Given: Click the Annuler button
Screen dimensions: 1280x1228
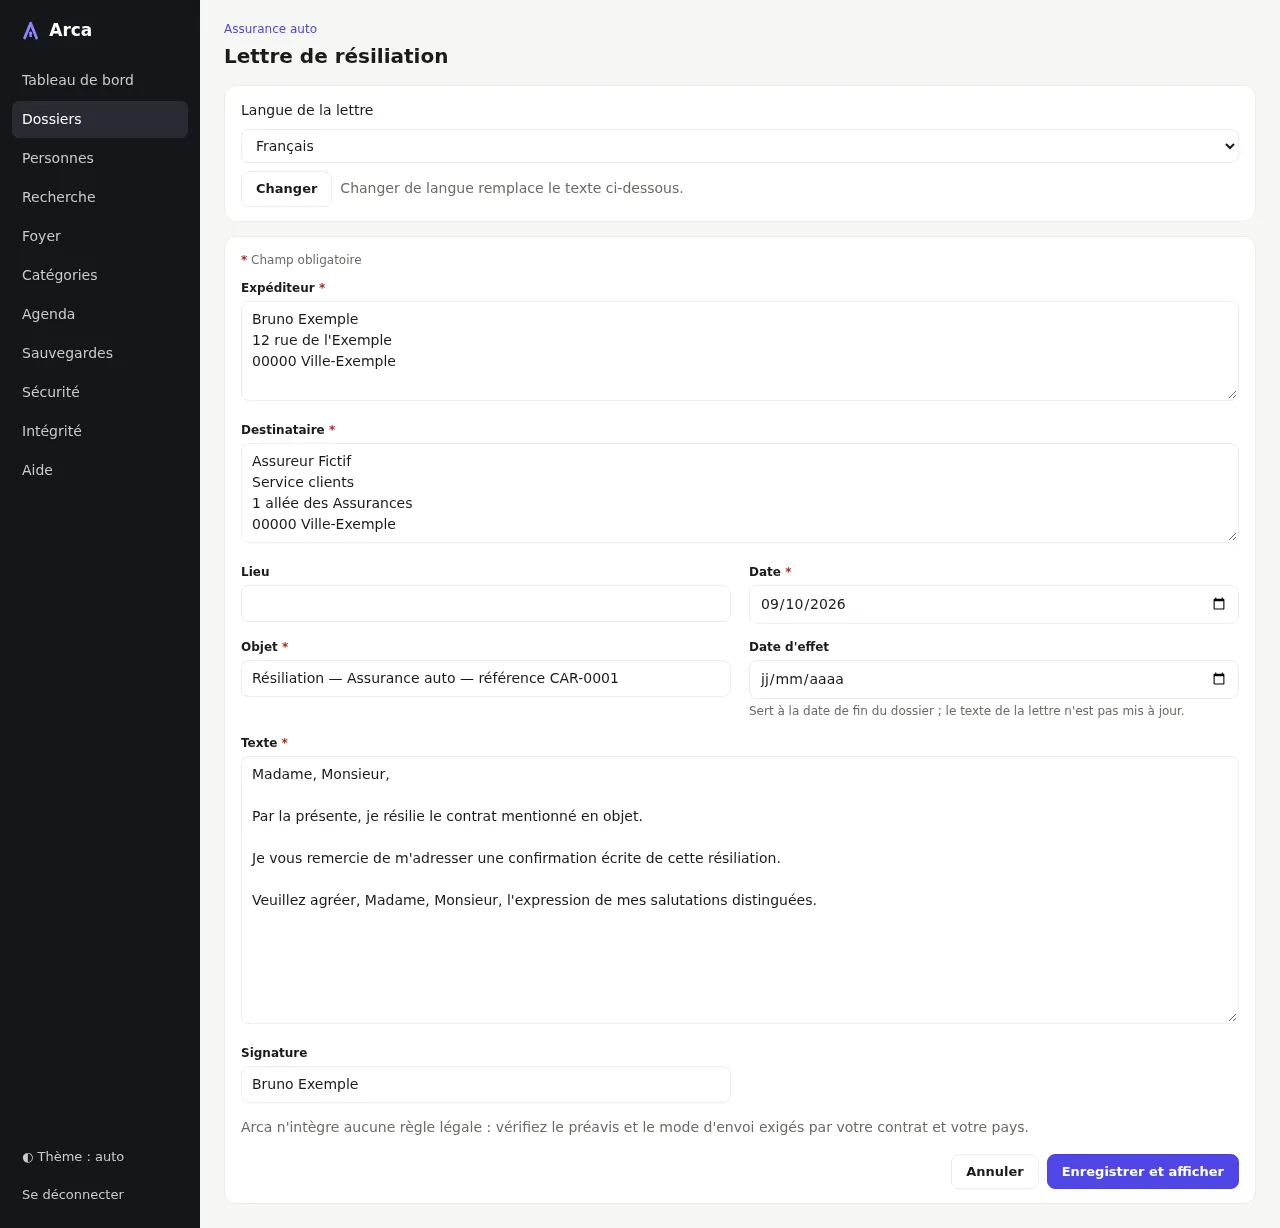Looking at the screenshot, I should tap(995, 1172).
